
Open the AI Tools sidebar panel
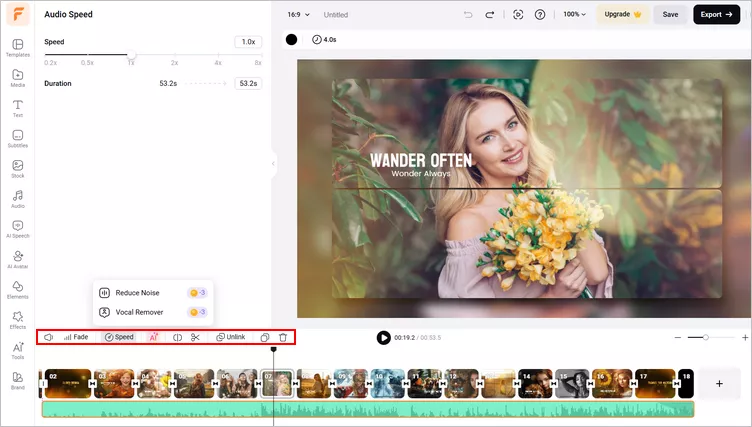tap(18, 350)
